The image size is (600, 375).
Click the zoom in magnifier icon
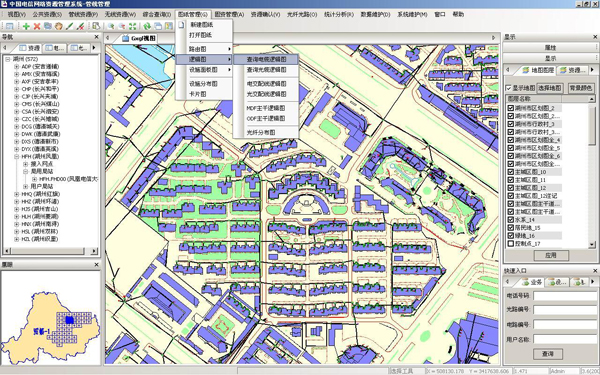coord(111,26)
